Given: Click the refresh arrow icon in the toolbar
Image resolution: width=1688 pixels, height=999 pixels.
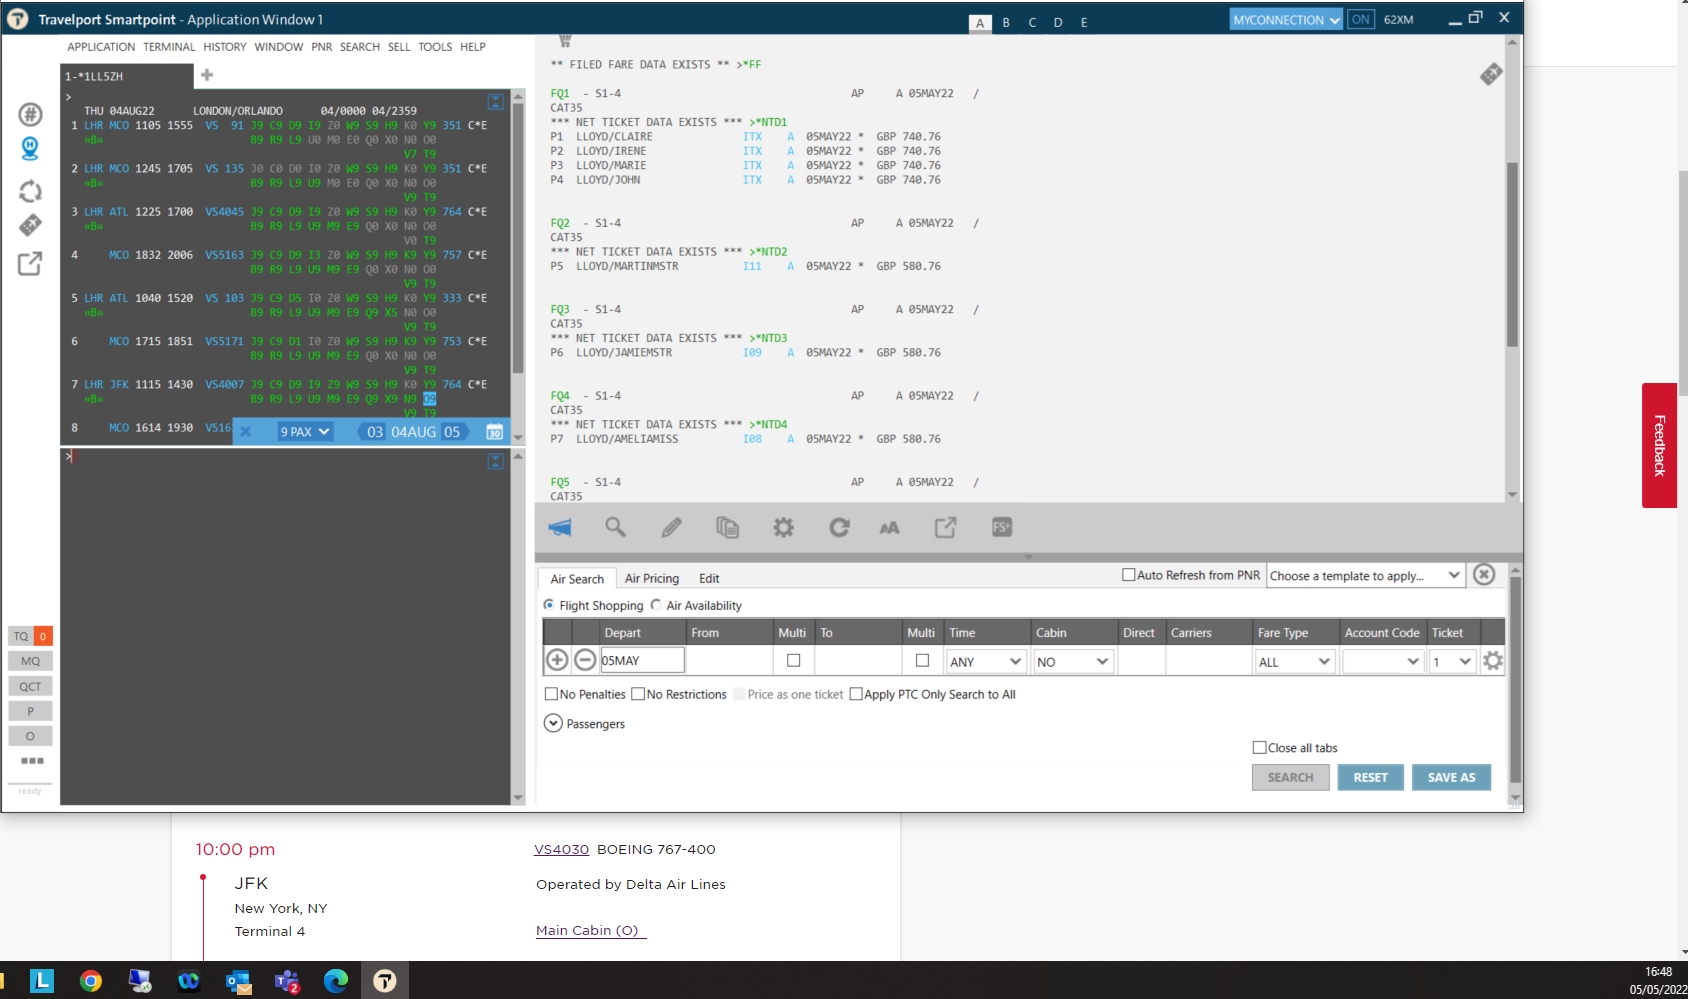Looking at the screenshot, I should (839, 527).
